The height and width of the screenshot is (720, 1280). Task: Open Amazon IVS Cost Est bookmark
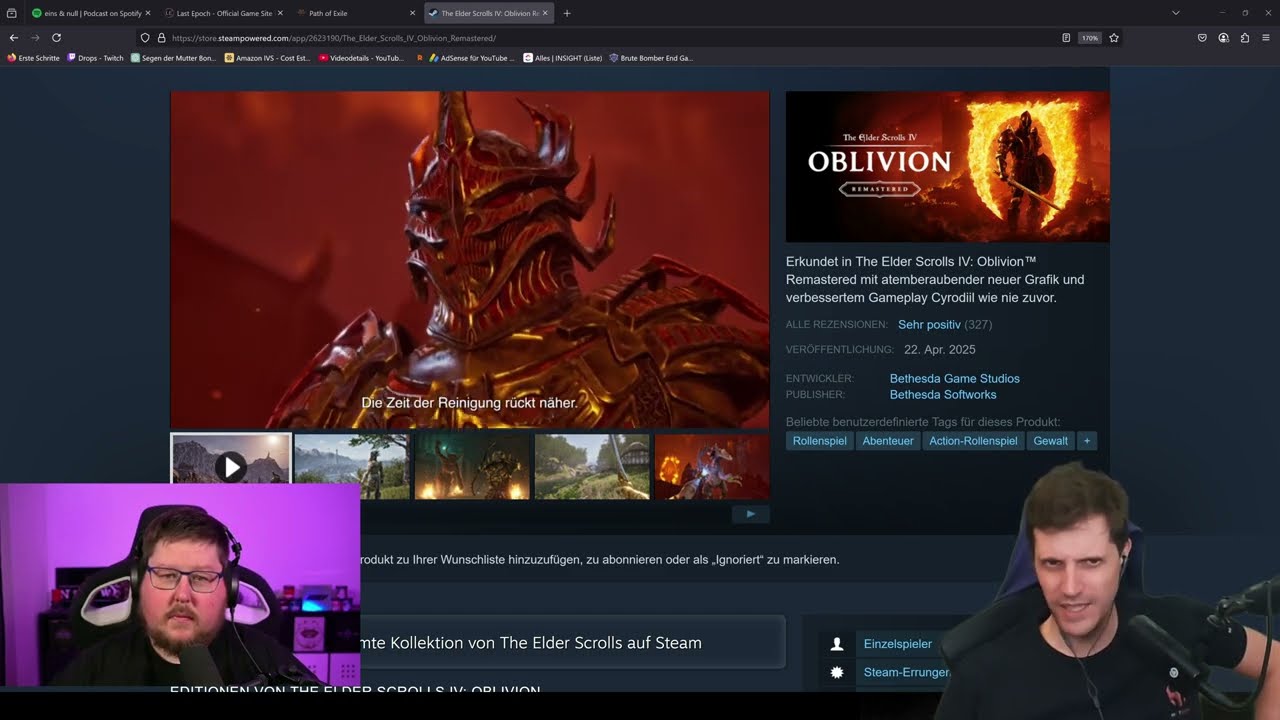(x=267, y=58)
